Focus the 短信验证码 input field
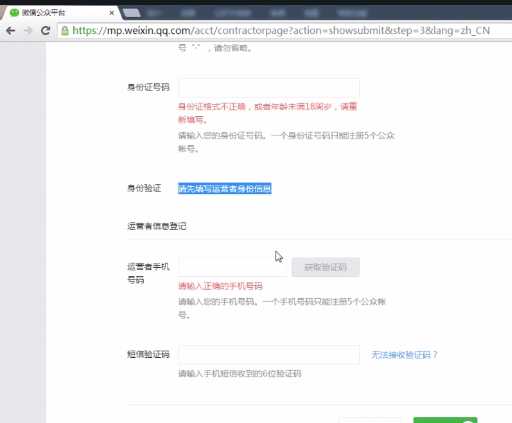Viewport: 512px width, 423px height. pyautogui.click(x=269, y=355)
